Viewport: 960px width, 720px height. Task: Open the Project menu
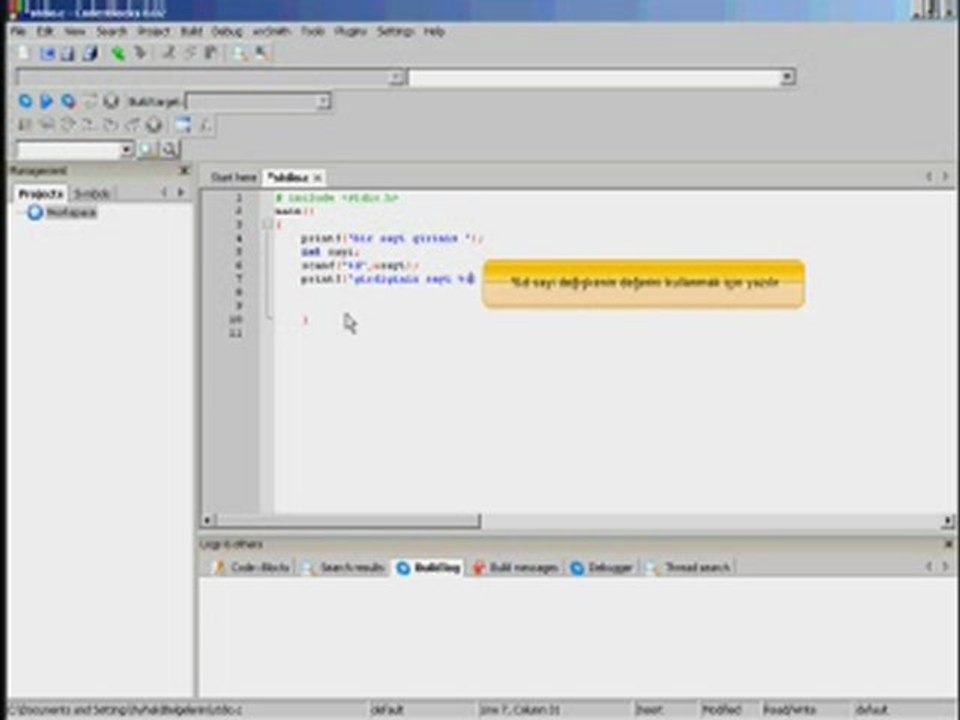click(153, 31)
